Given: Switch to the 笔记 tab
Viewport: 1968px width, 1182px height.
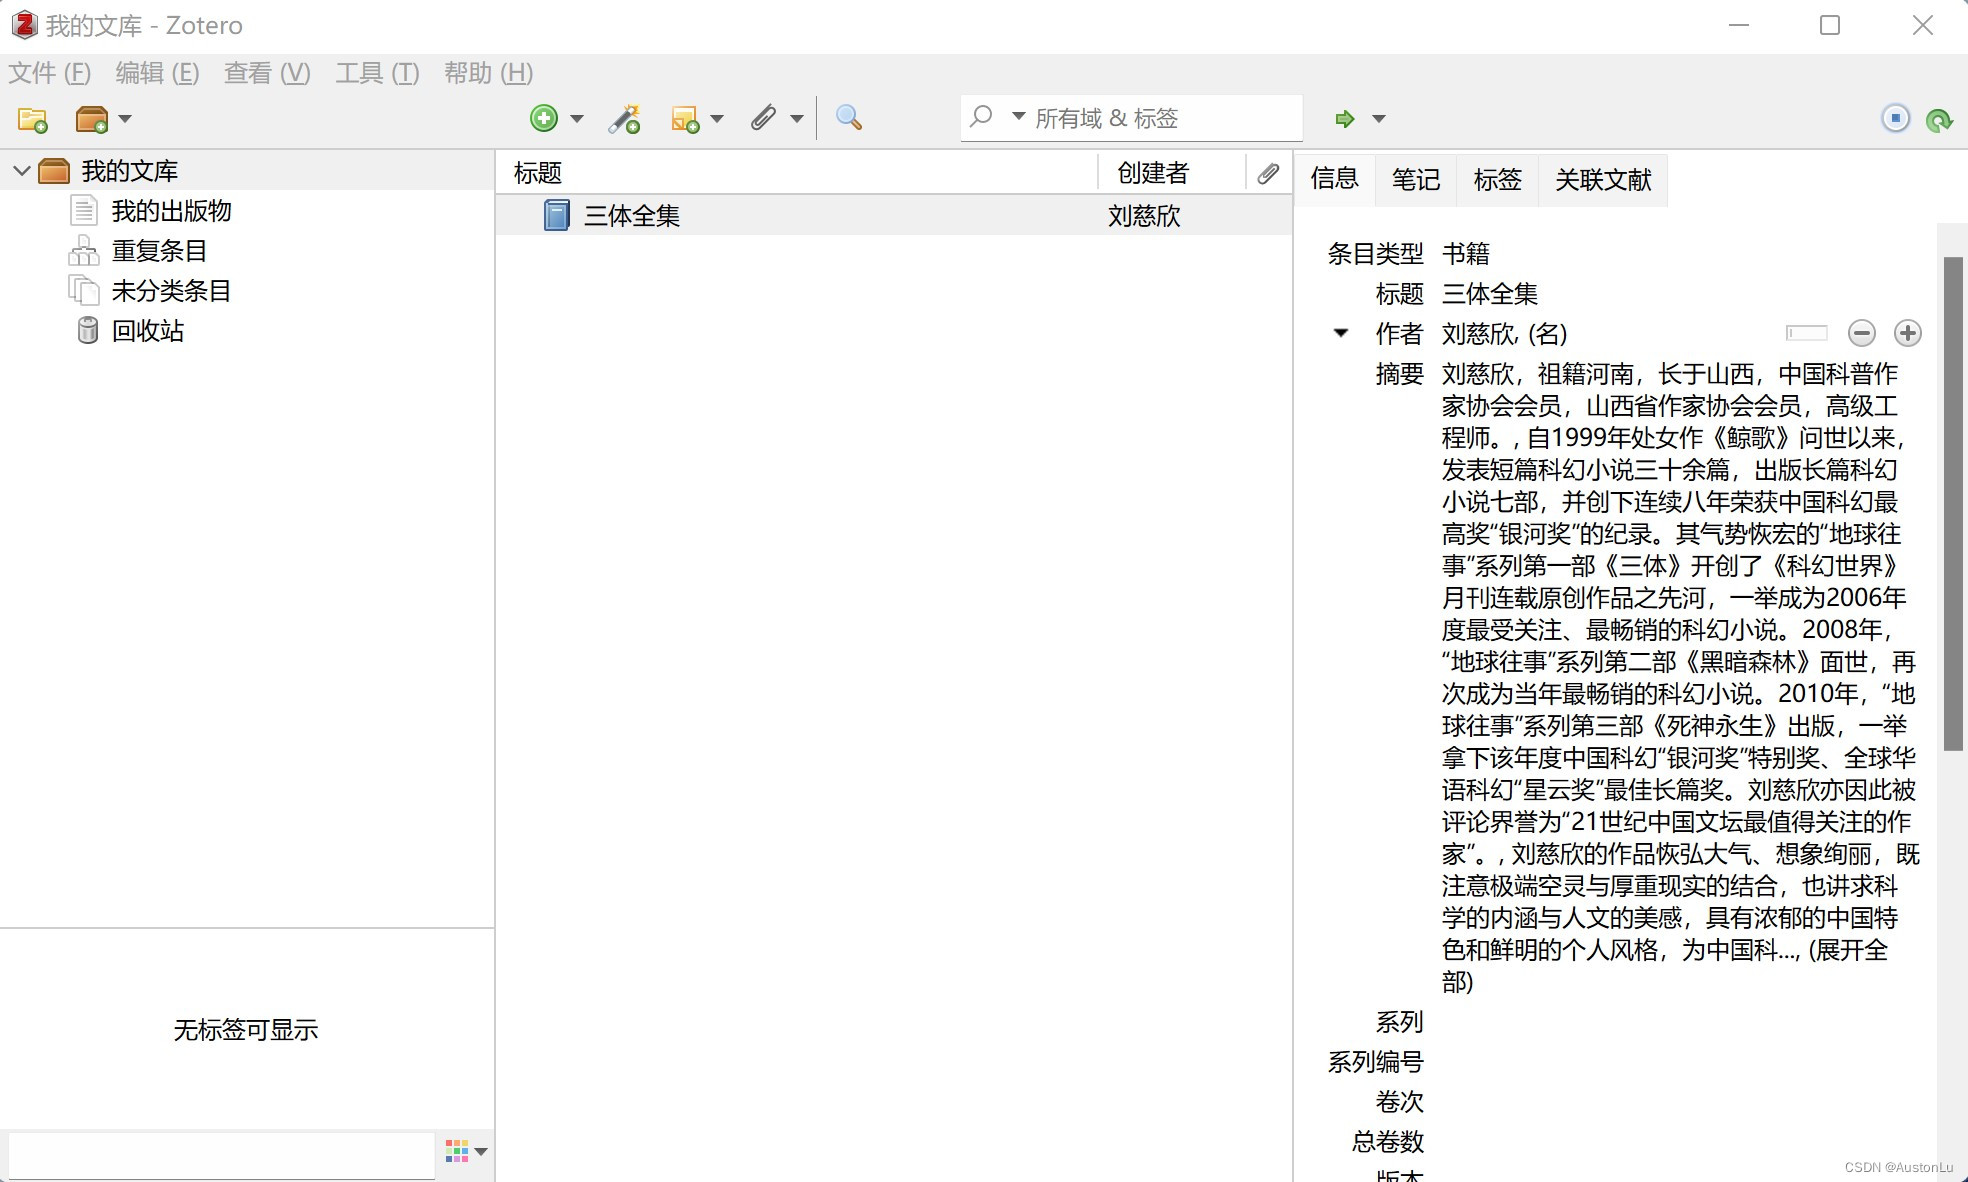Looking at the screenshot, I should point(1416,180).
